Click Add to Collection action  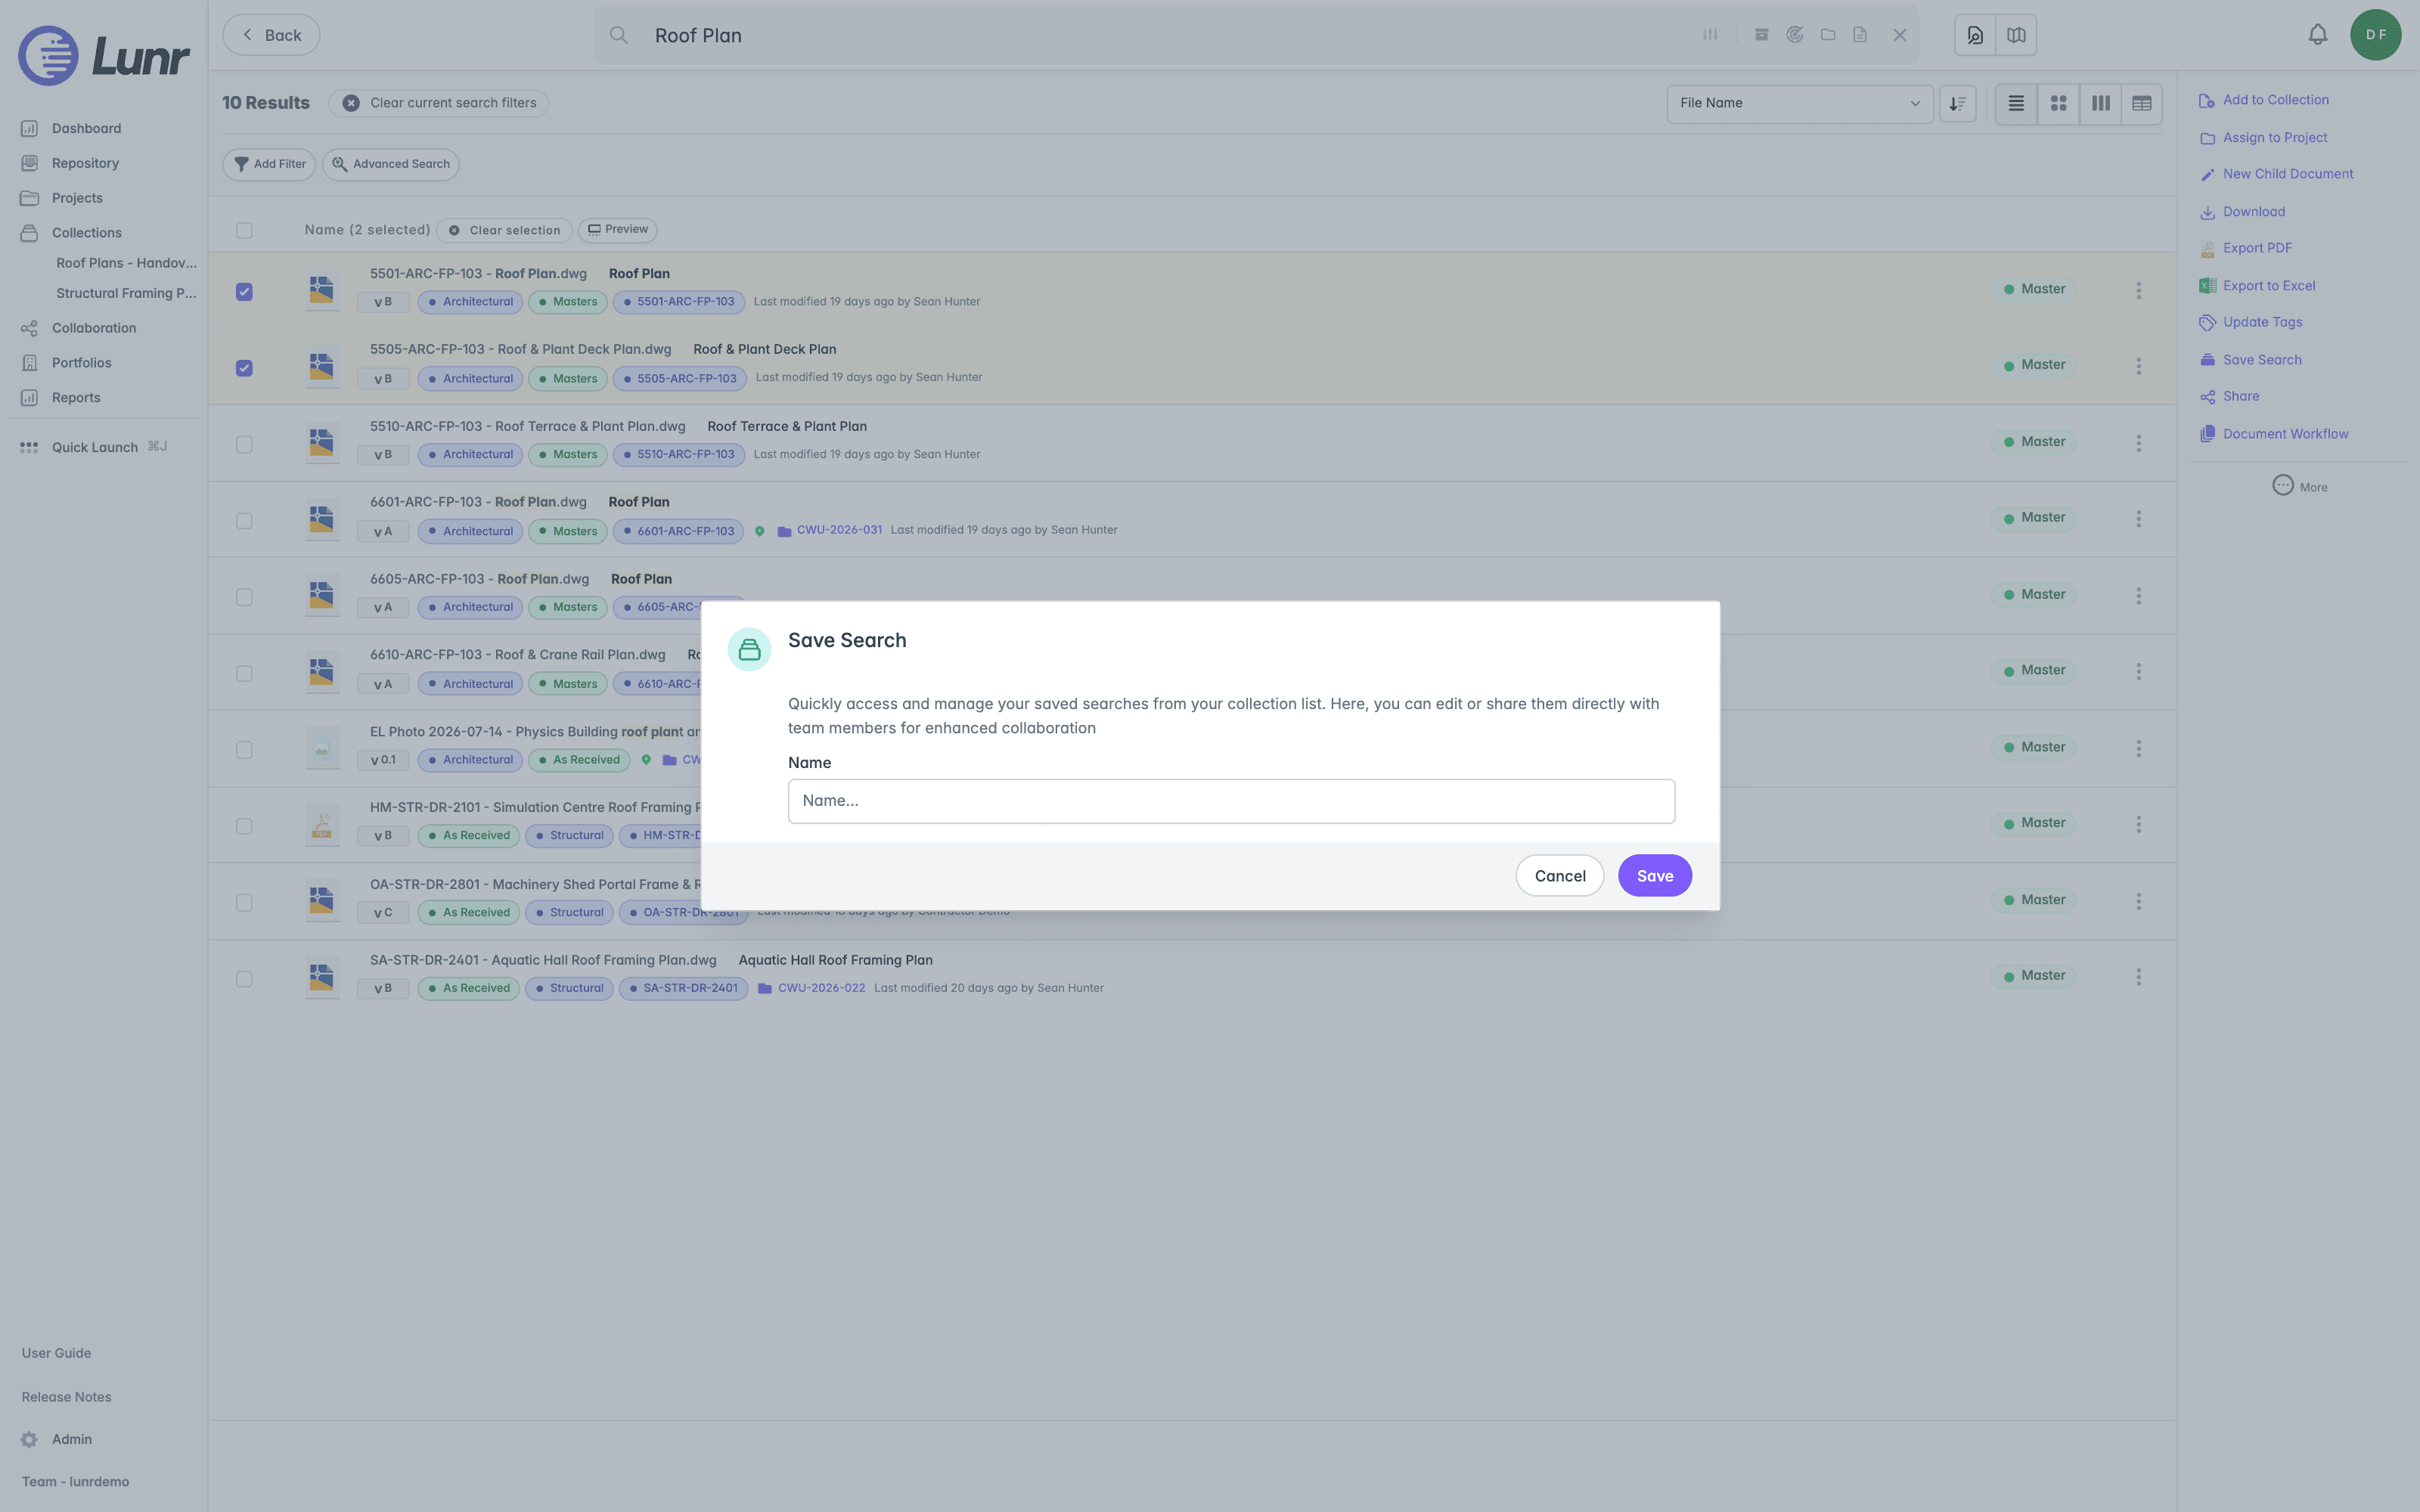tap(2264, 100)
